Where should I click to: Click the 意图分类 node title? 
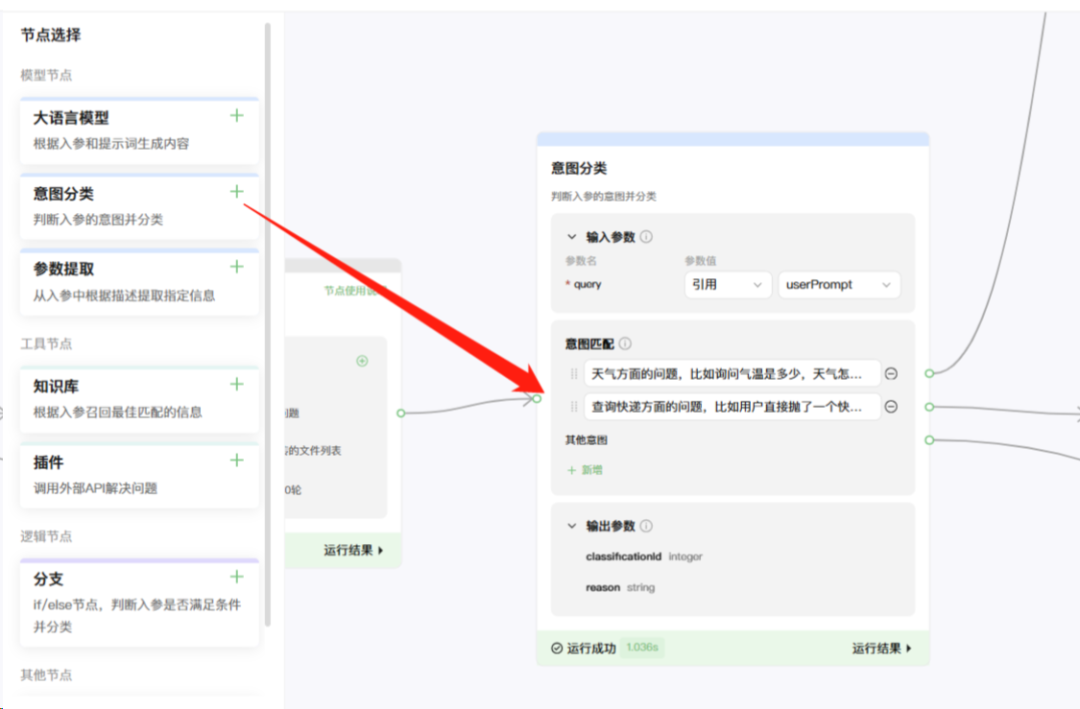(579, 168)
